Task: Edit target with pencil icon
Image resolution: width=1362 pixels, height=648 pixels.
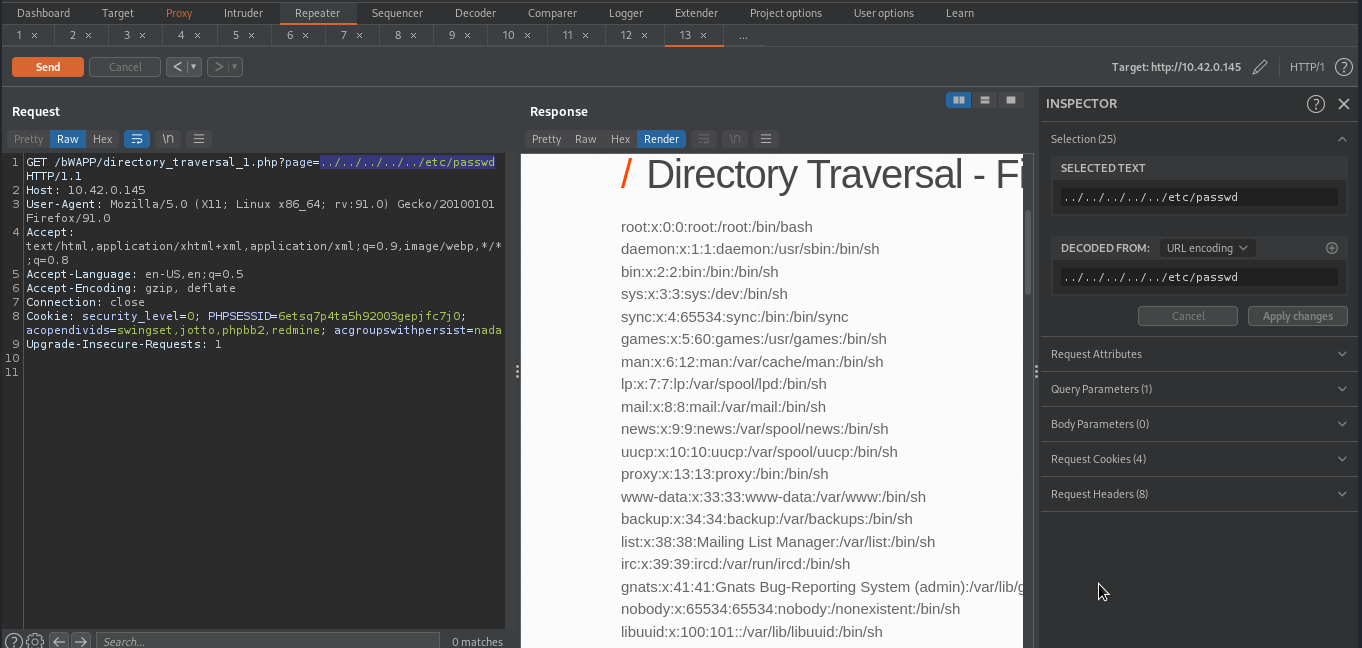Action: (x=1260, y=67)
